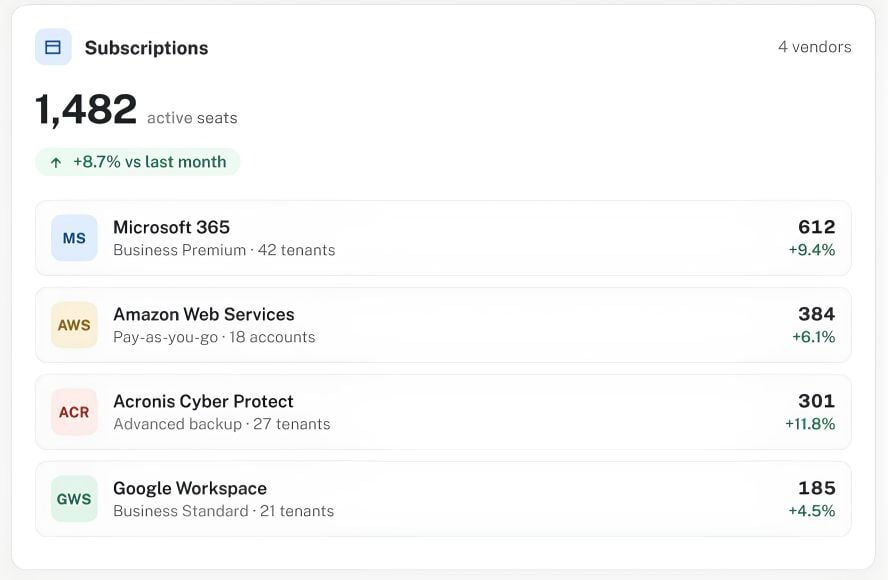
Task: Click Business Standard · 21 tenants text
Action: (x=224, y=511)
